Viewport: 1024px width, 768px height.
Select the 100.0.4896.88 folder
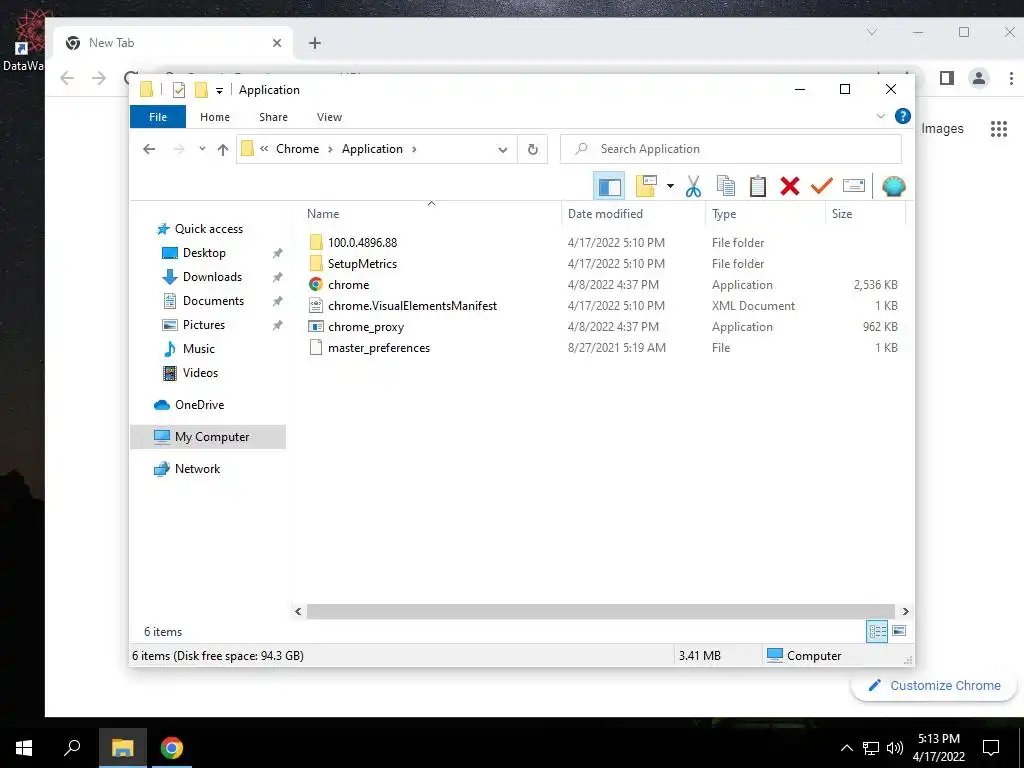pos(362,242)
